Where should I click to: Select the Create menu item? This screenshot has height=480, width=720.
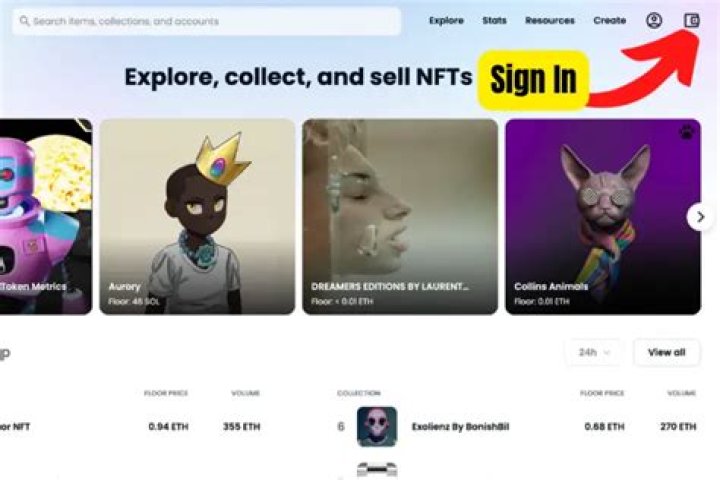pyautogui.click(x=610, y=21)
